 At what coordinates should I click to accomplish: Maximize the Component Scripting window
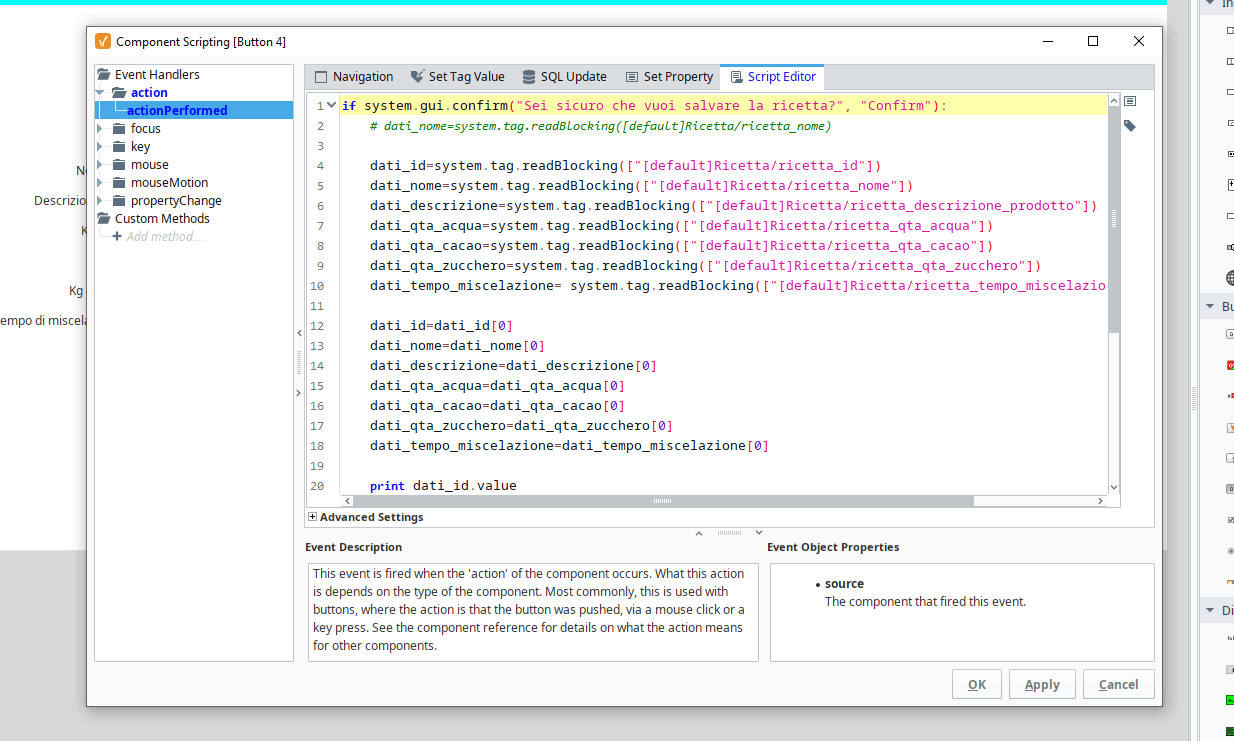coord(1093,42)
